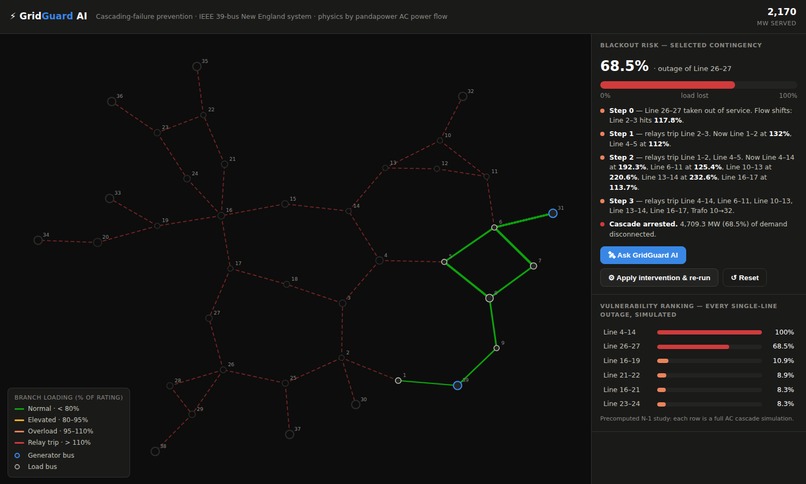Click the 68.5% blackout risk value

point(624,66)
